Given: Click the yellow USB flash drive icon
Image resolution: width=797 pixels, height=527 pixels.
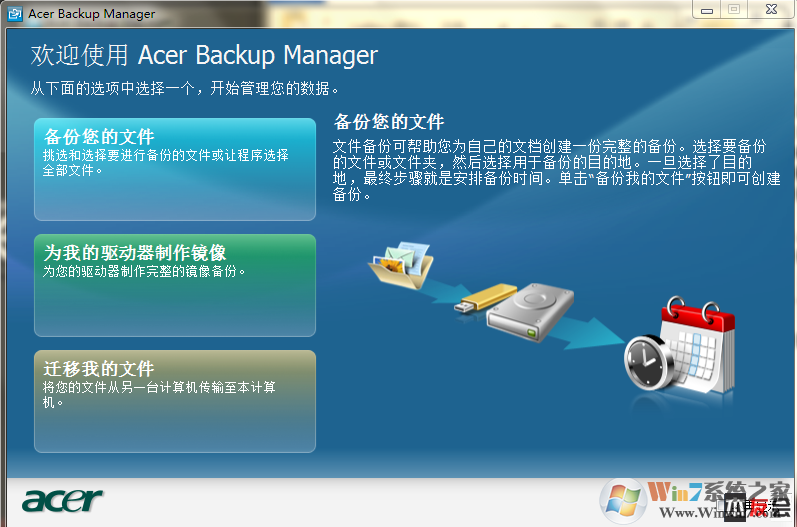Looking at the screenshot, I should pos(485,298).
